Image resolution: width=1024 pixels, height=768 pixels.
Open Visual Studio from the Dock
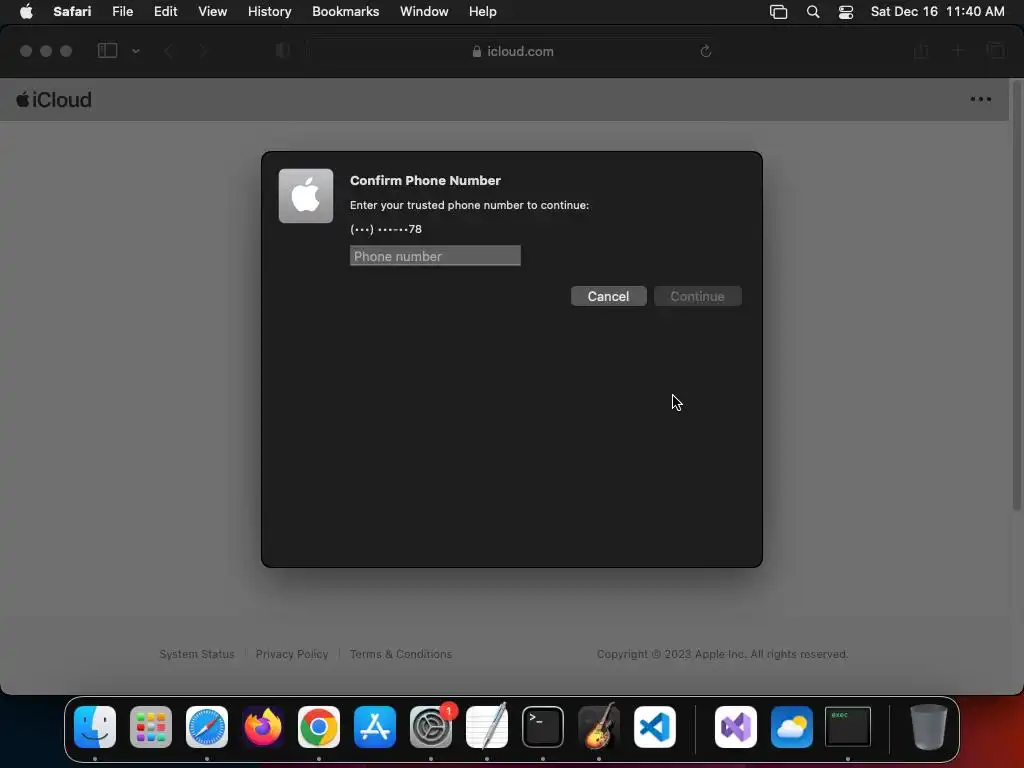click(736, 727)
